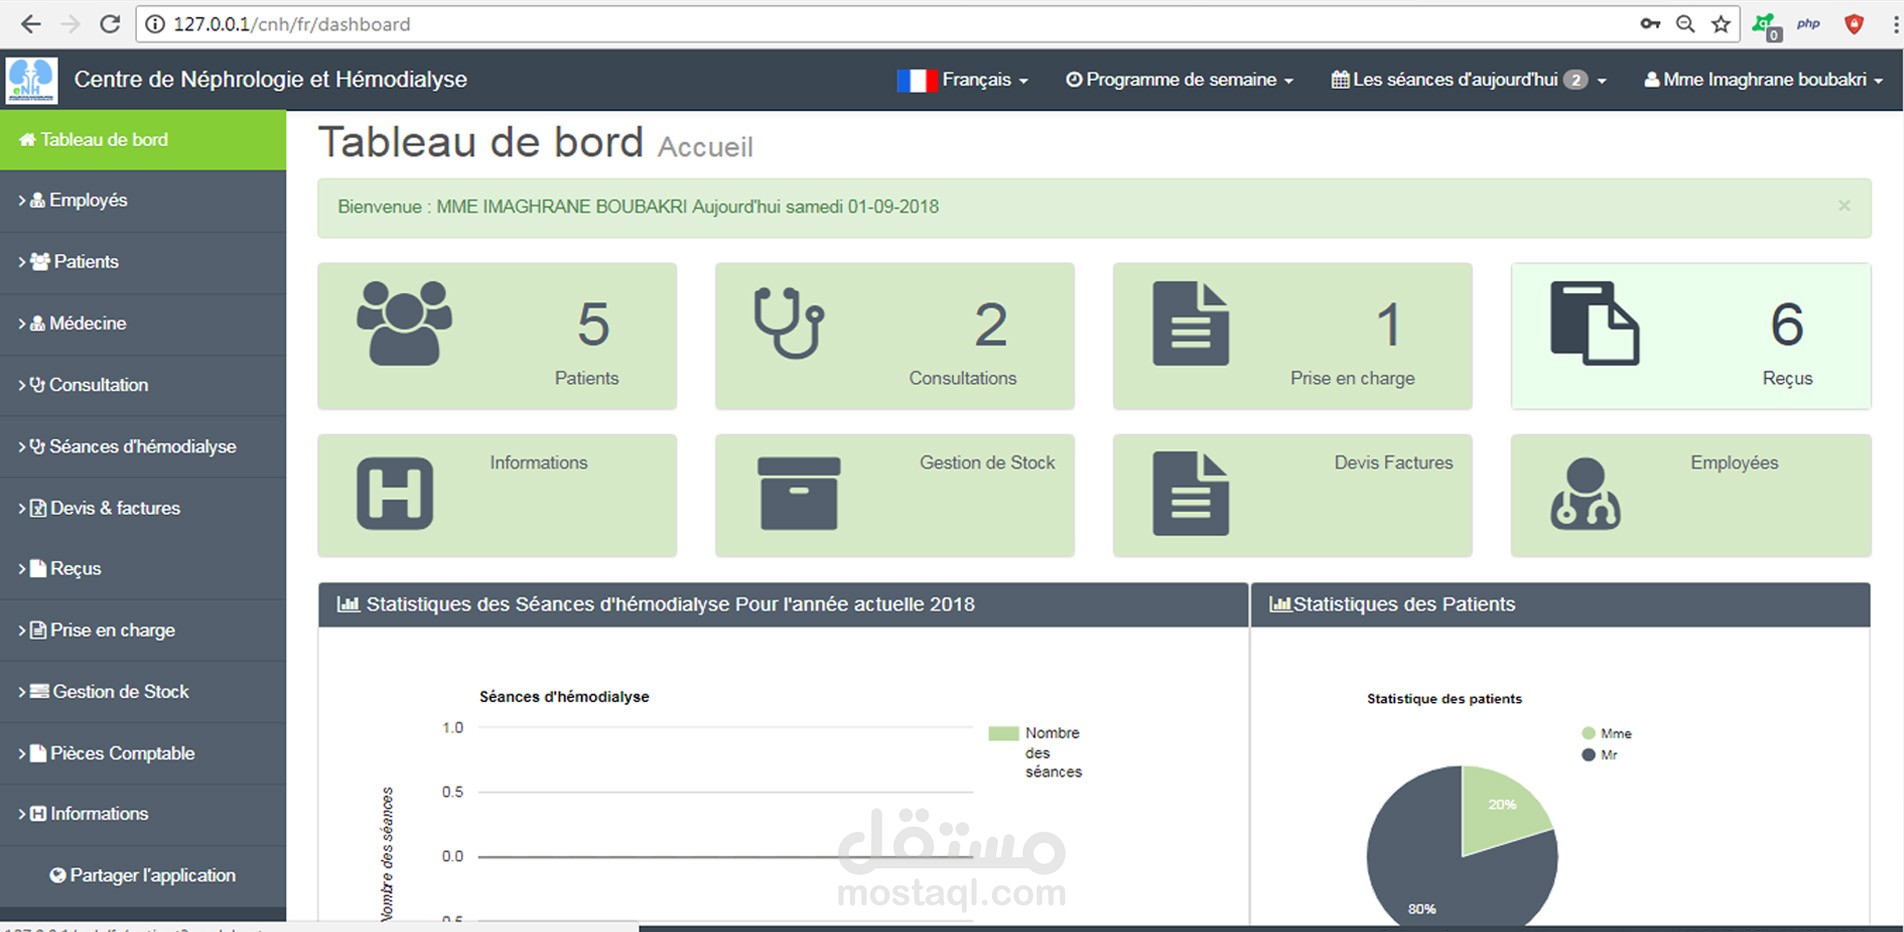
Task: Open Mme Imaghrane boubakri user menu
Action: click(x=1764, y=80)
